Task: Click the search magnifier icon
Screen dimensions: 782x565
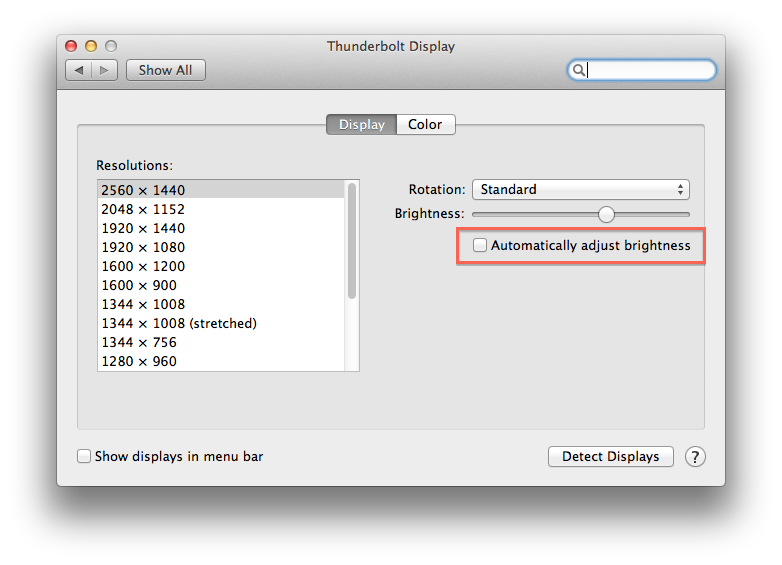Action: click(578, 70)
